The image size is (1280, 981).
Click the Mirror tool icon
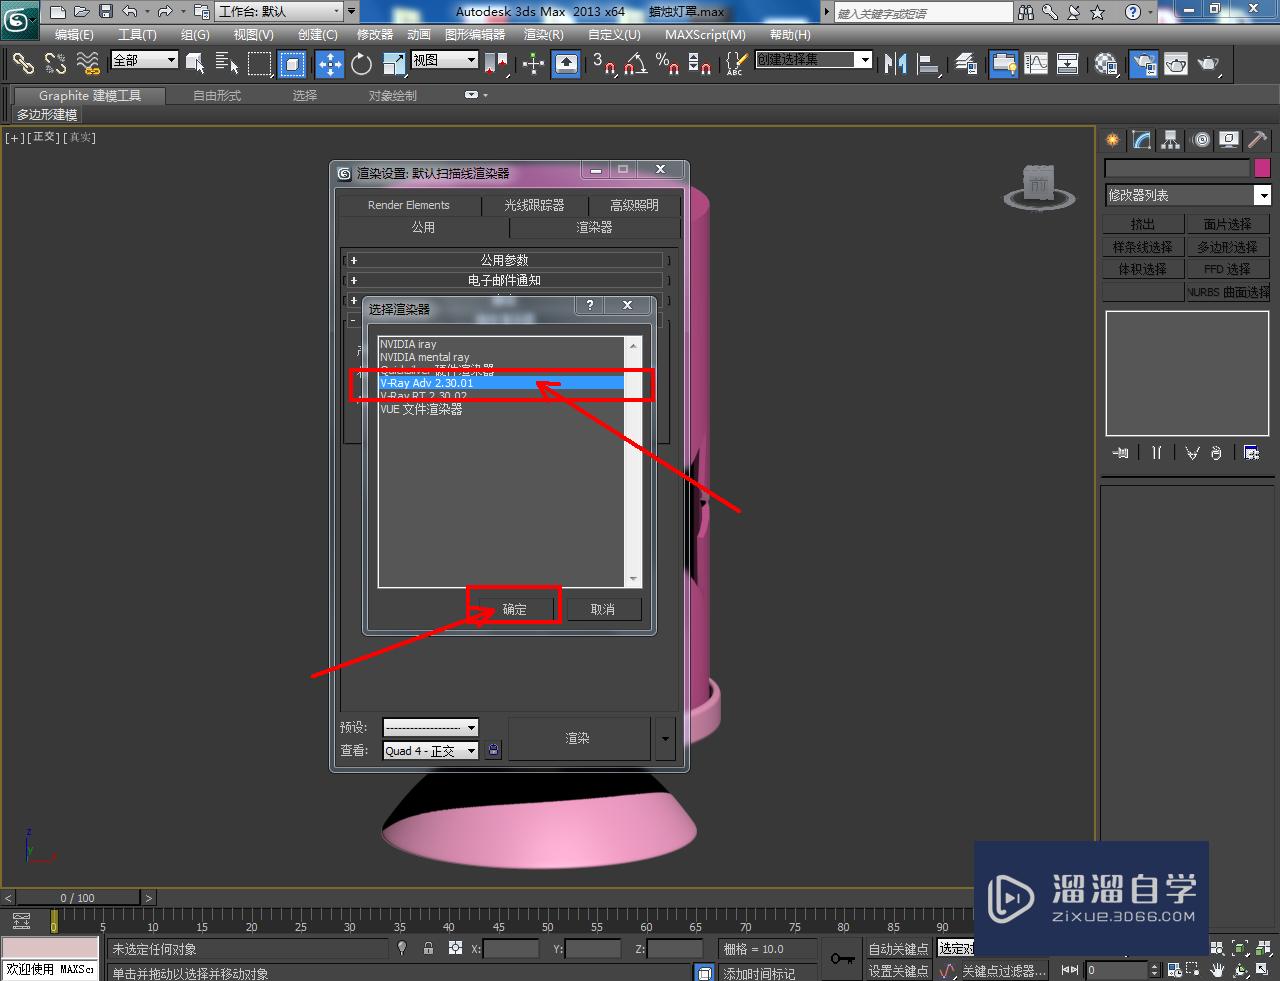(895, 64)
